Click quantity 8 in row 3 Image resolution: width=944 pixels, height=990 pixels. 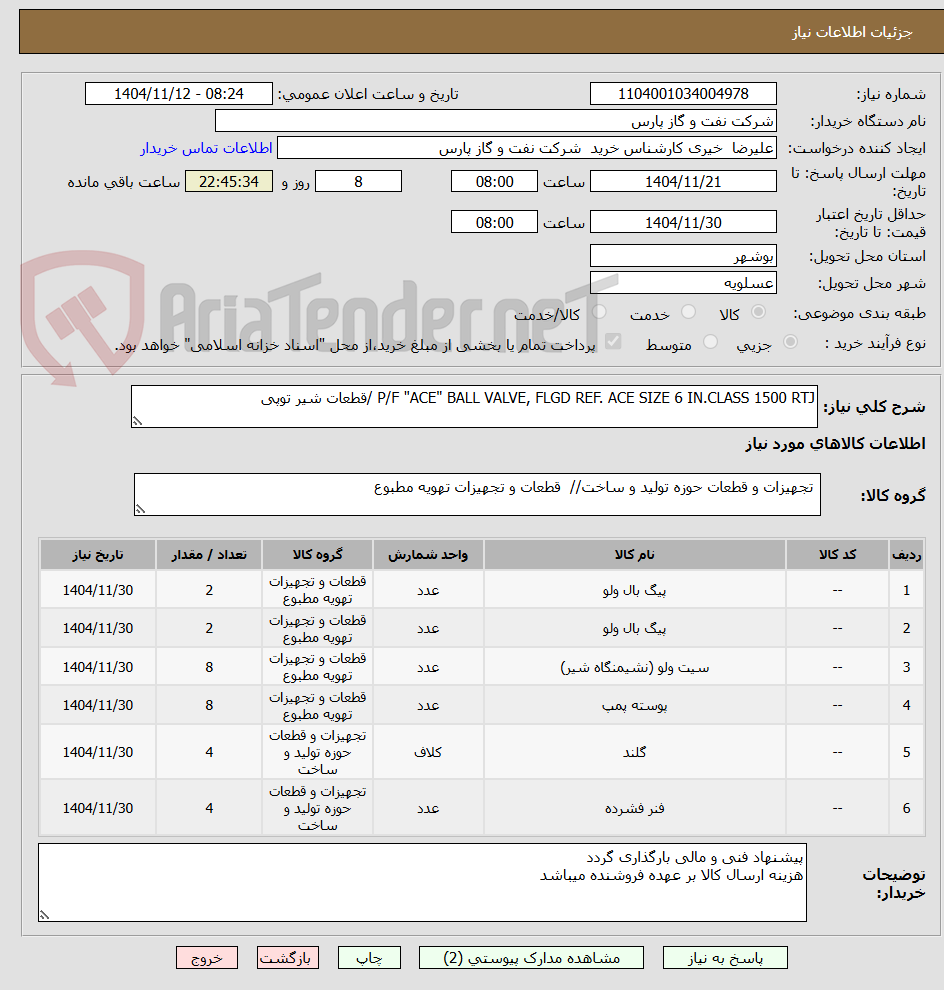click(x=209, y=667)
